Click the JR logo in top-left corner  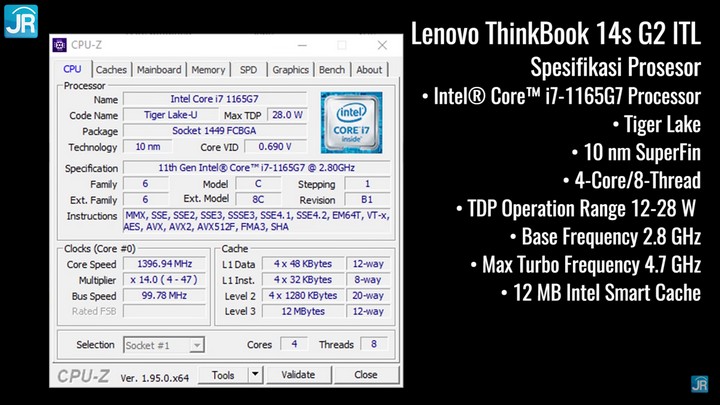(21, 22)
